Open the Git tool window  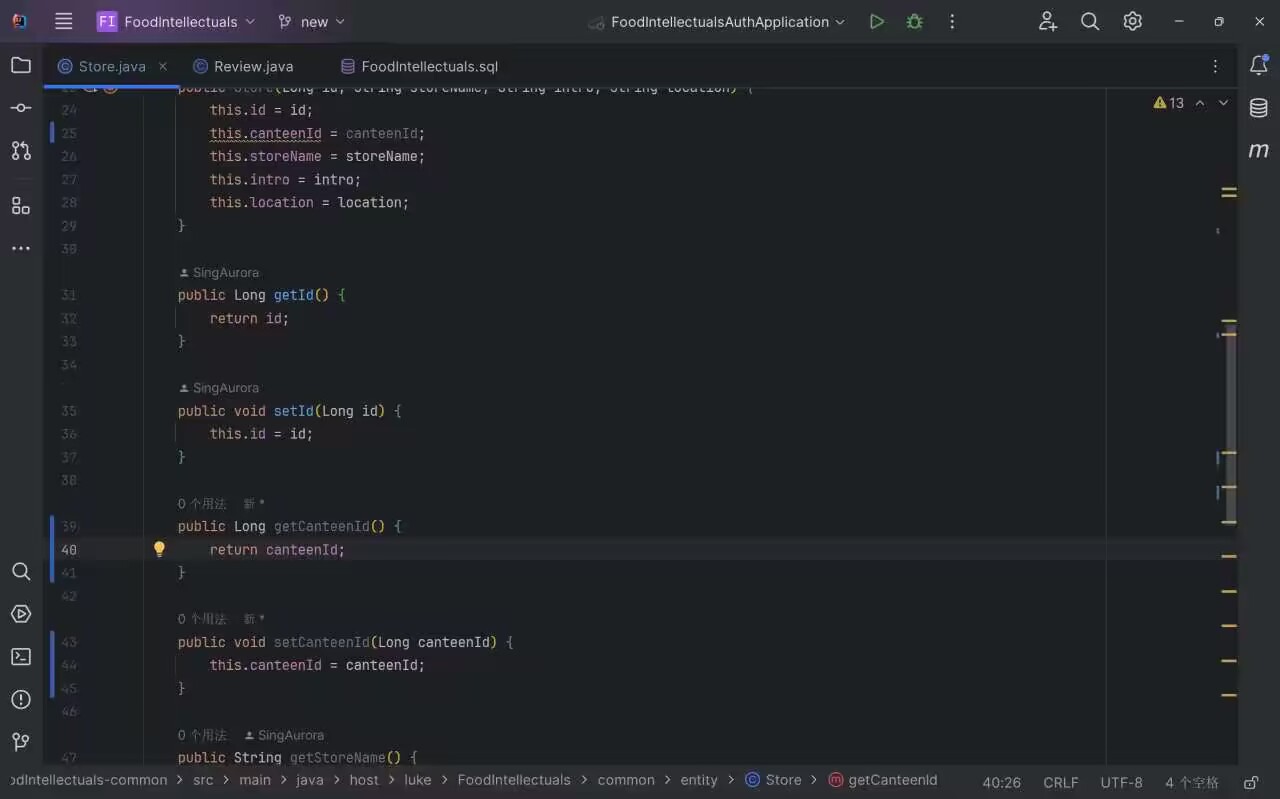[21, 742]
